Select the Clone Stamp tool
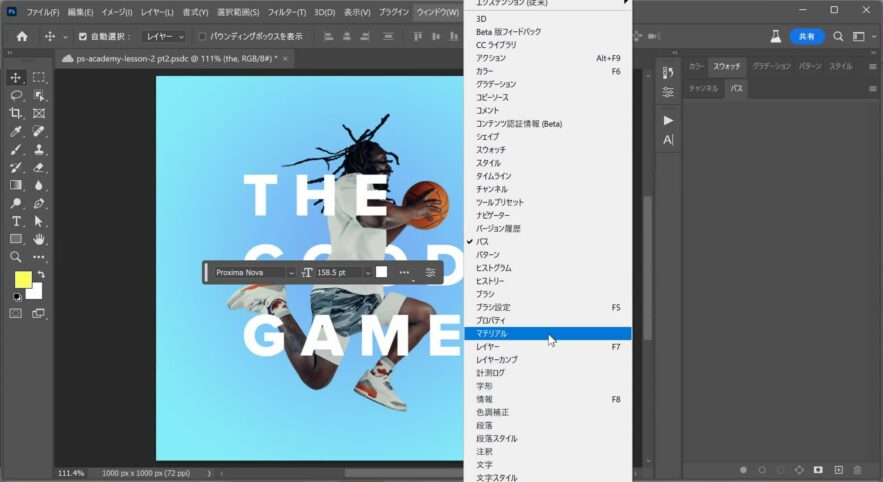 (39, 150)
